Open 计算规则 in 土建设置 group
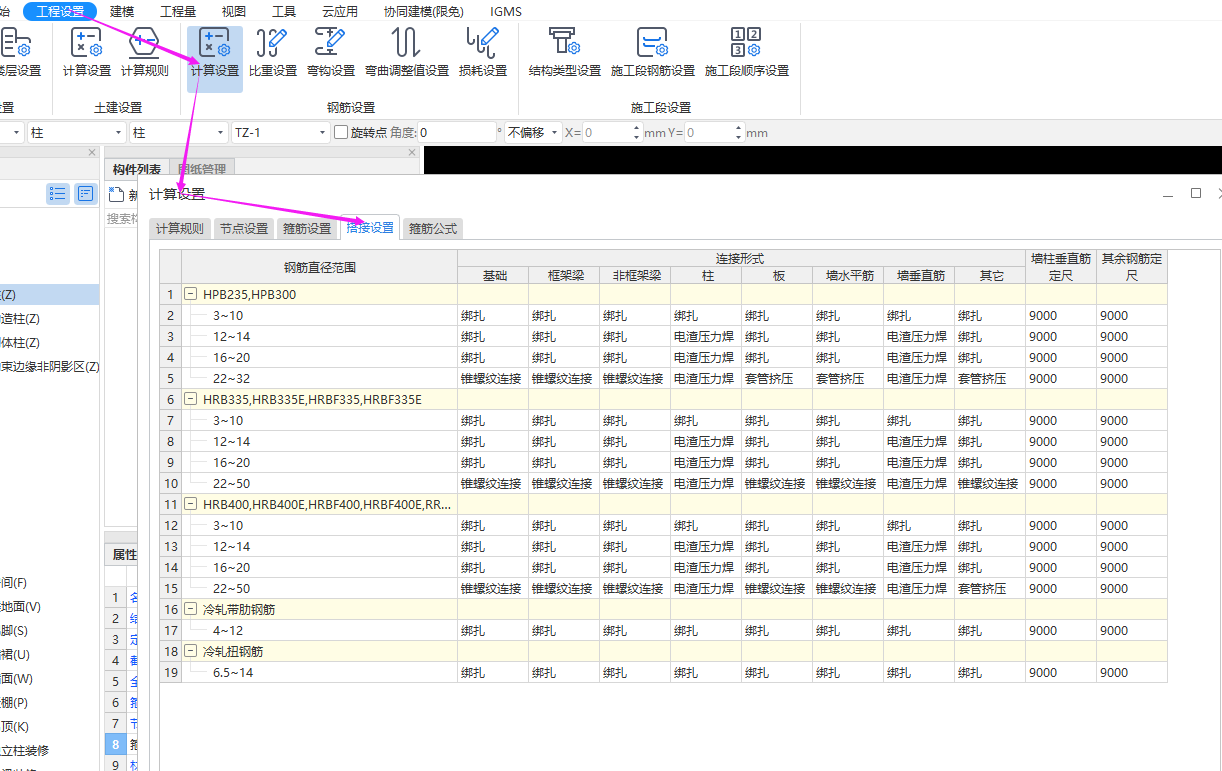 click(x=145, y=53)
